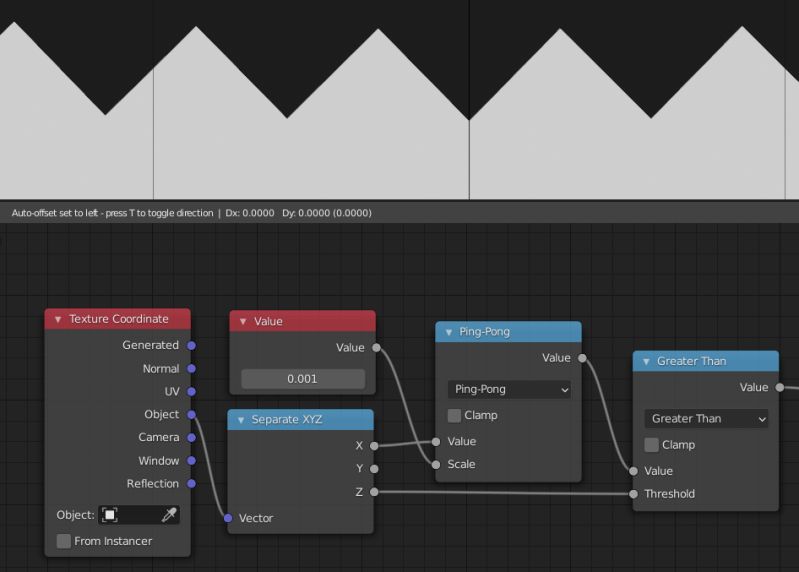Click the Separate XYZ Y output socket
Image resolution: width=799 pixels, height=572 pixels.
coord(374,469)
